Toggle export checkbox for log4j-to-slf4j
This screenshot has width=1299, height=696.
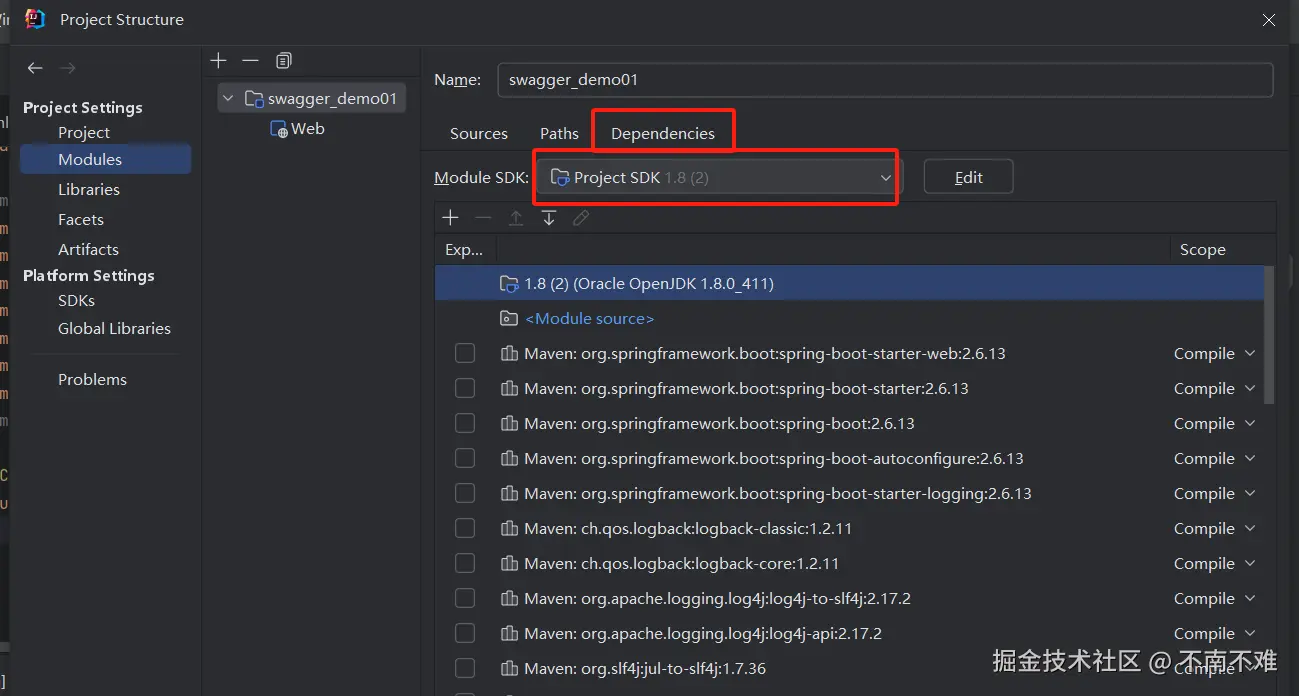[465, 598]
